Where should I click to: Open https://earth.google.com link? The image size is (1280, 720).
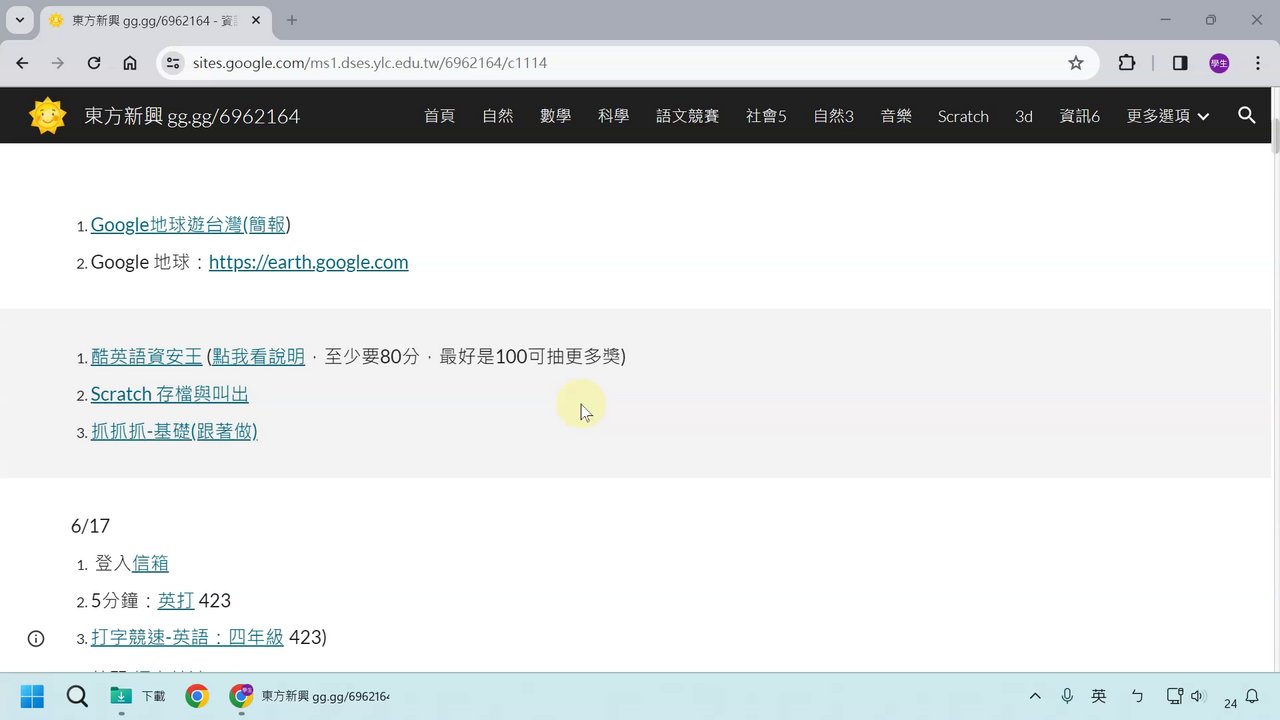point(308,262)
